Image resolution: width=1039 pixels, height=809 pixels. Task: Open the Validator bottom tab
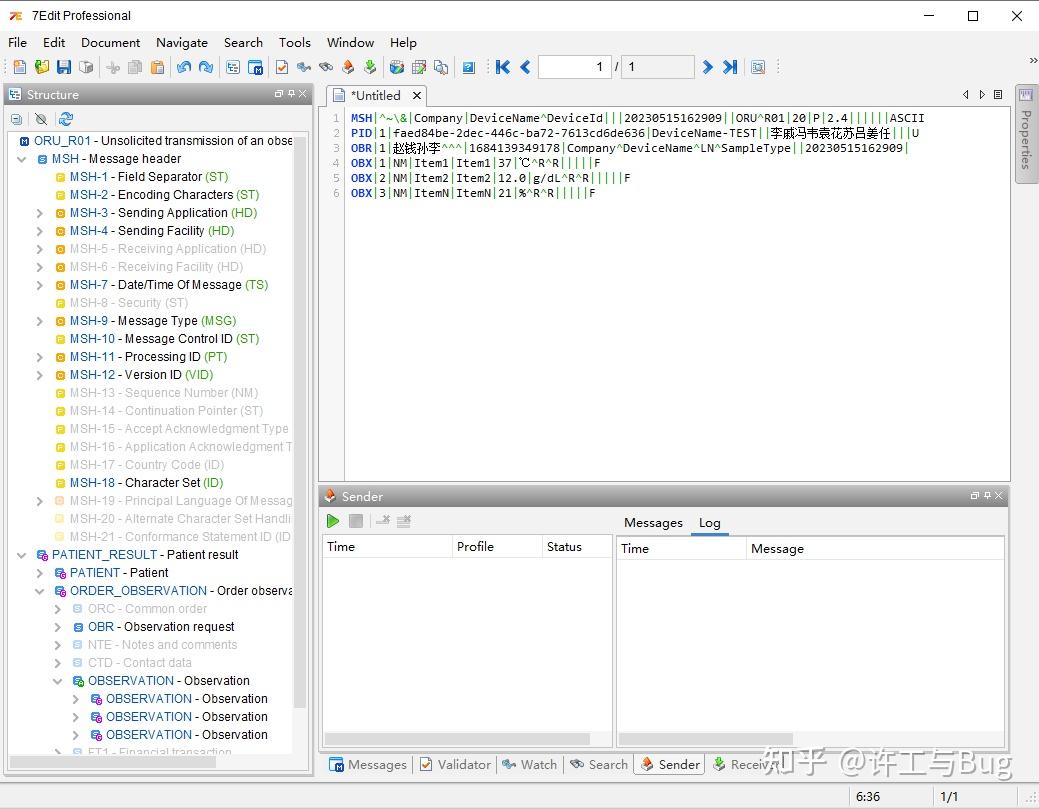(455, 764)
